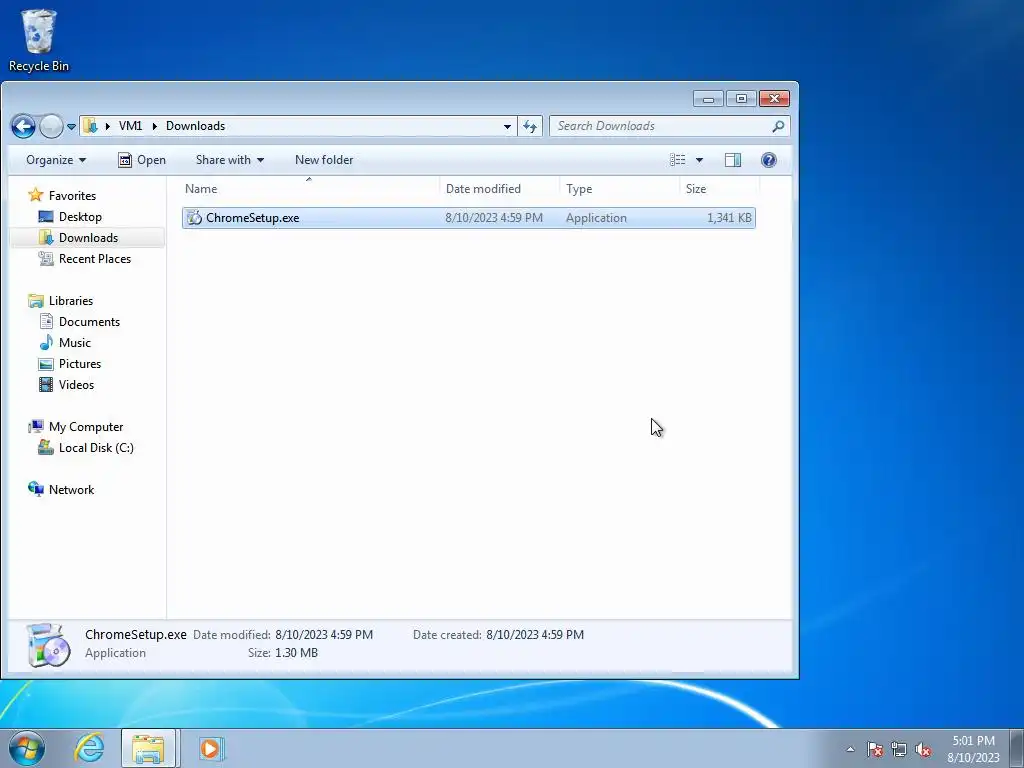Screen dimensions: 1024x768
Task: Open the recent pages dropdown arrow
Action: tap(71, 127)
